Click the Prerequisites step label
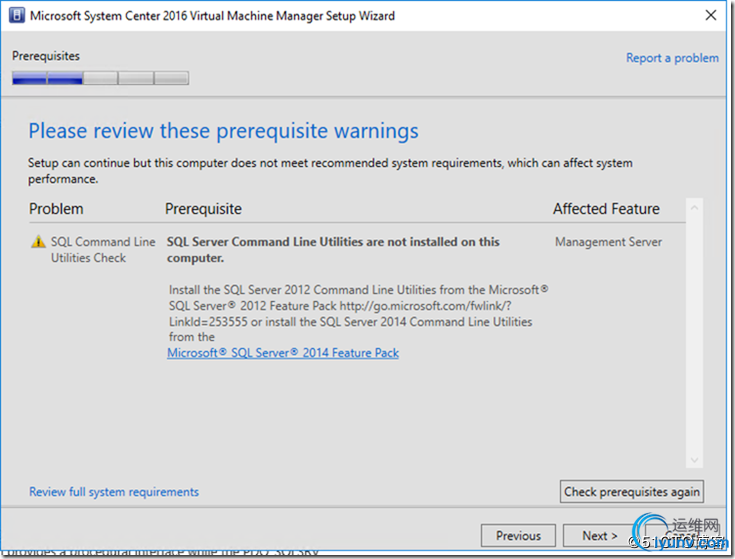 46,56
